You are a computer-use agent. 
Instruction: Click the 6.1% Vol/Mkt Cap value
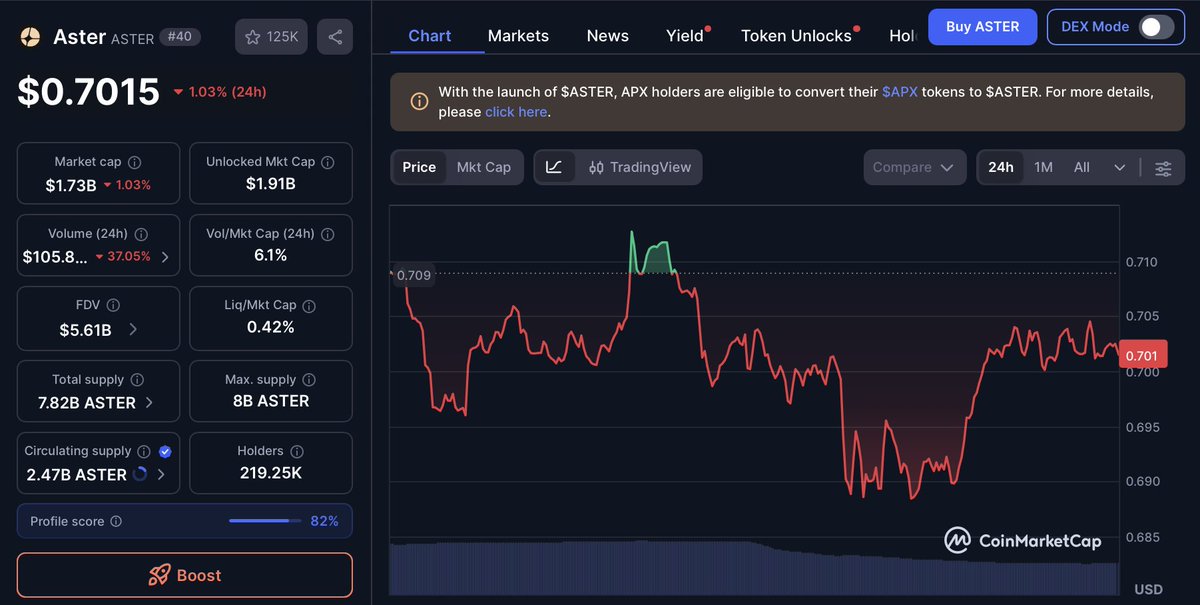tap(270, 256)
